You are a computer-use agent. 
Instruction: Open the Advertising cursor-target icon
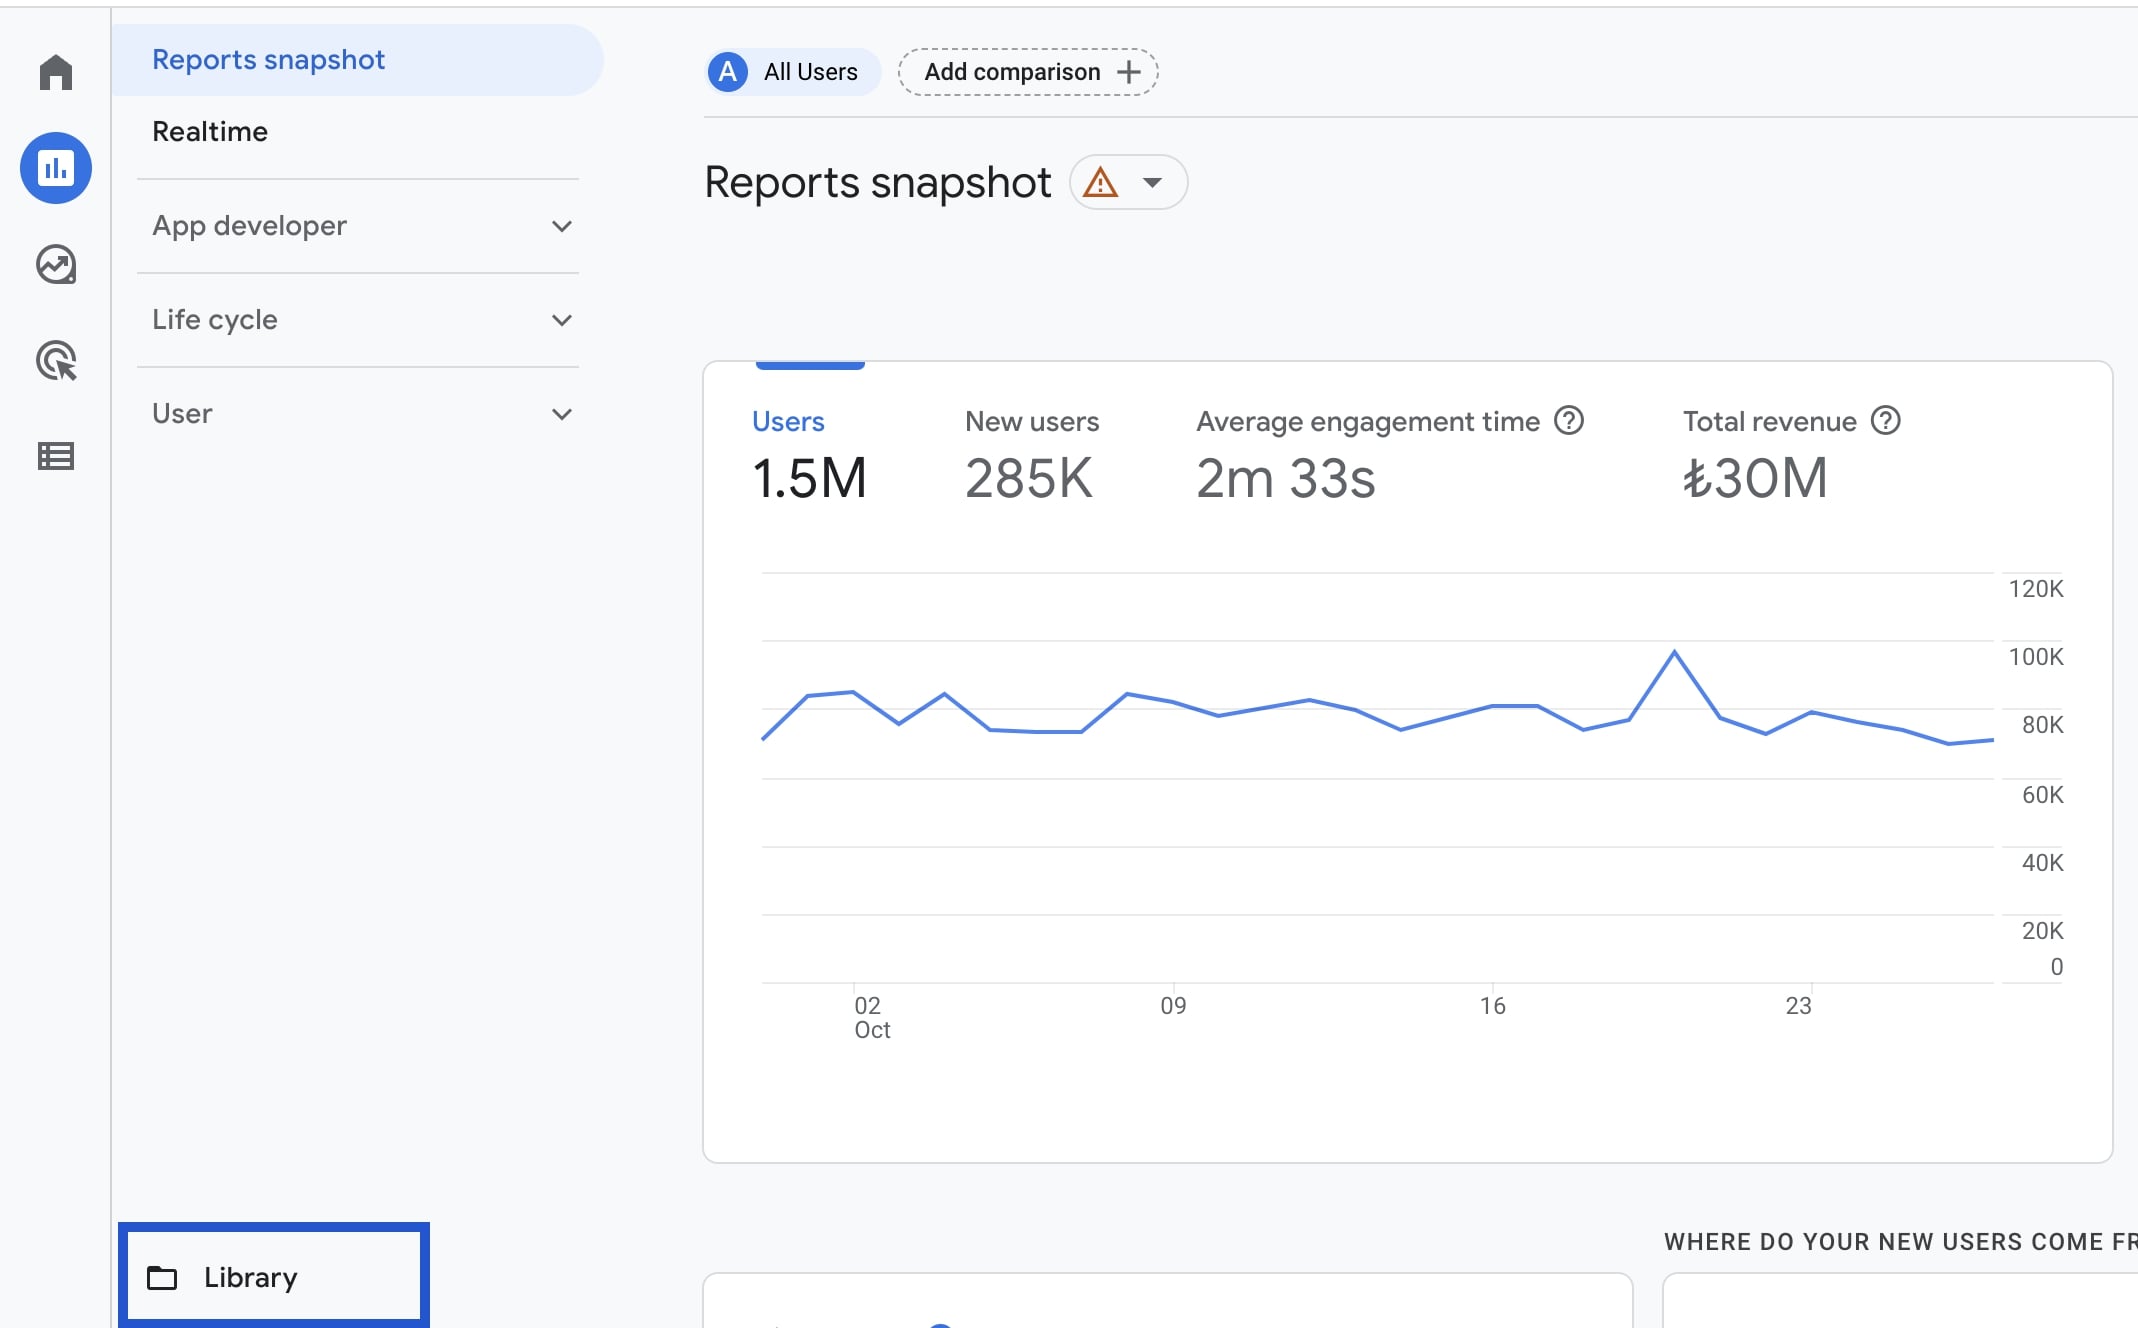point(56,361)
